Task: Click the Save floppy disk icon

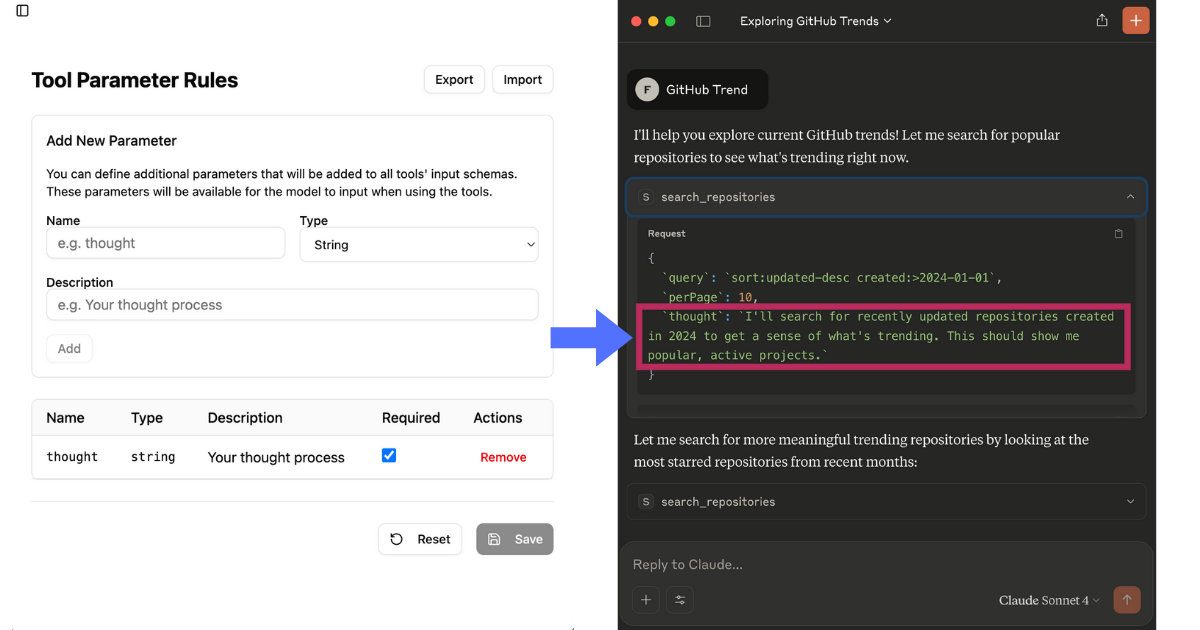Action: tap(494, 539)
